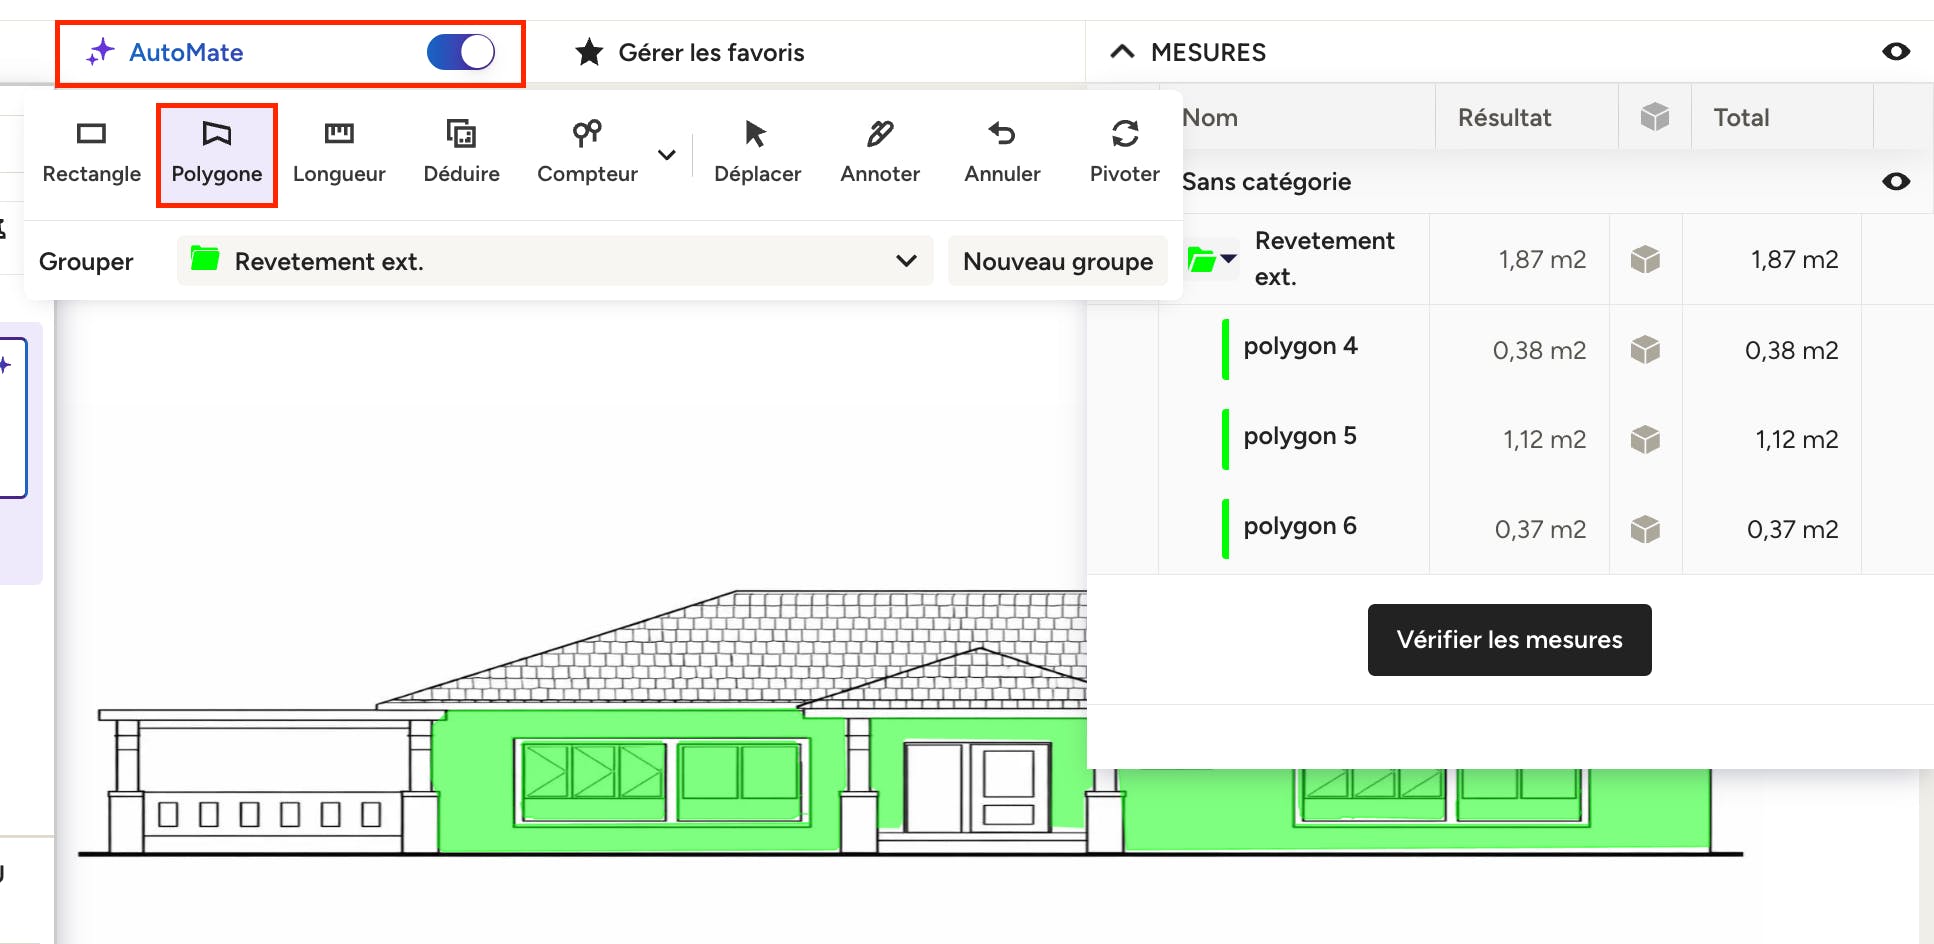The width and height of the screenshot is (1934, 944).
Task: Hide the Sans catégorie measurements
Action: [1895, 182]
